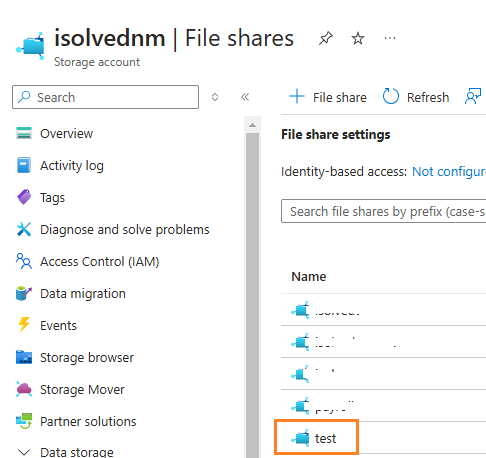Click the storage account folder icon
The width and height of the screenshot is (486, 458).
pos(31,46)
